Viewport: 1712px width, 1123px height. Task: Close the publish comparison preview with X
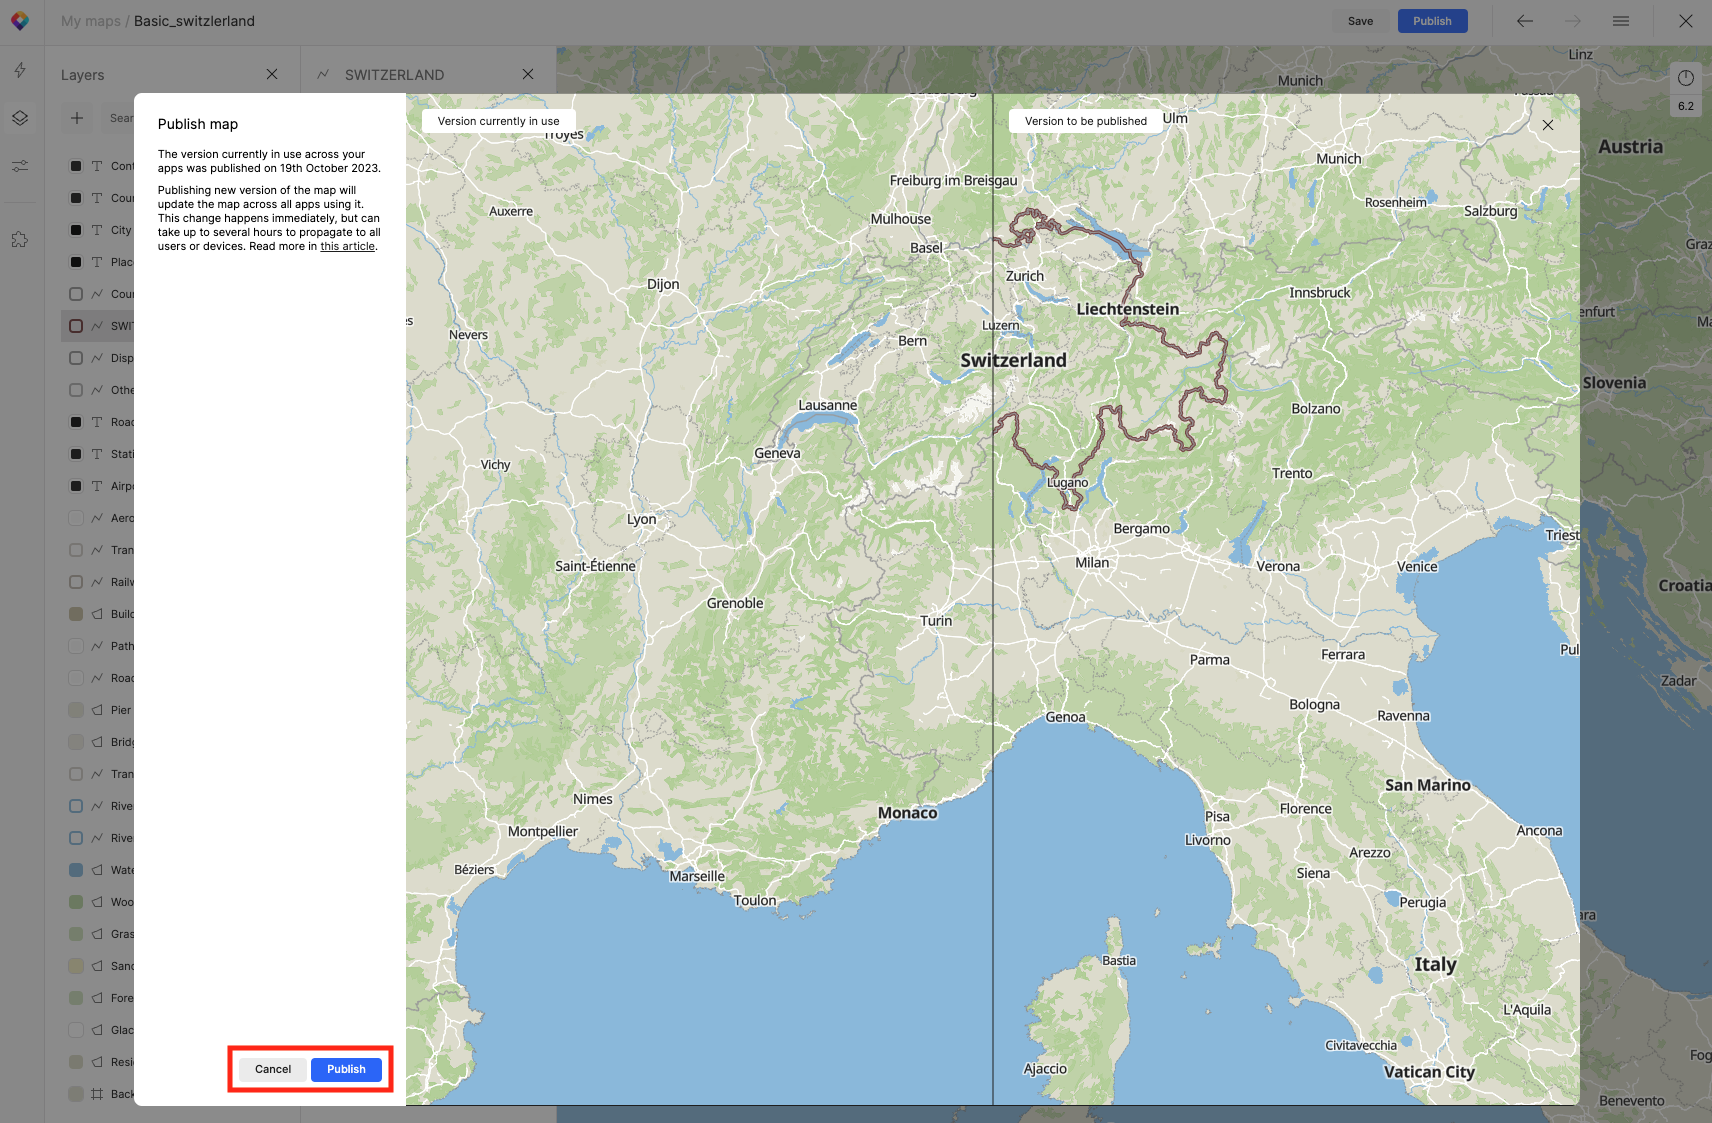1547,125
